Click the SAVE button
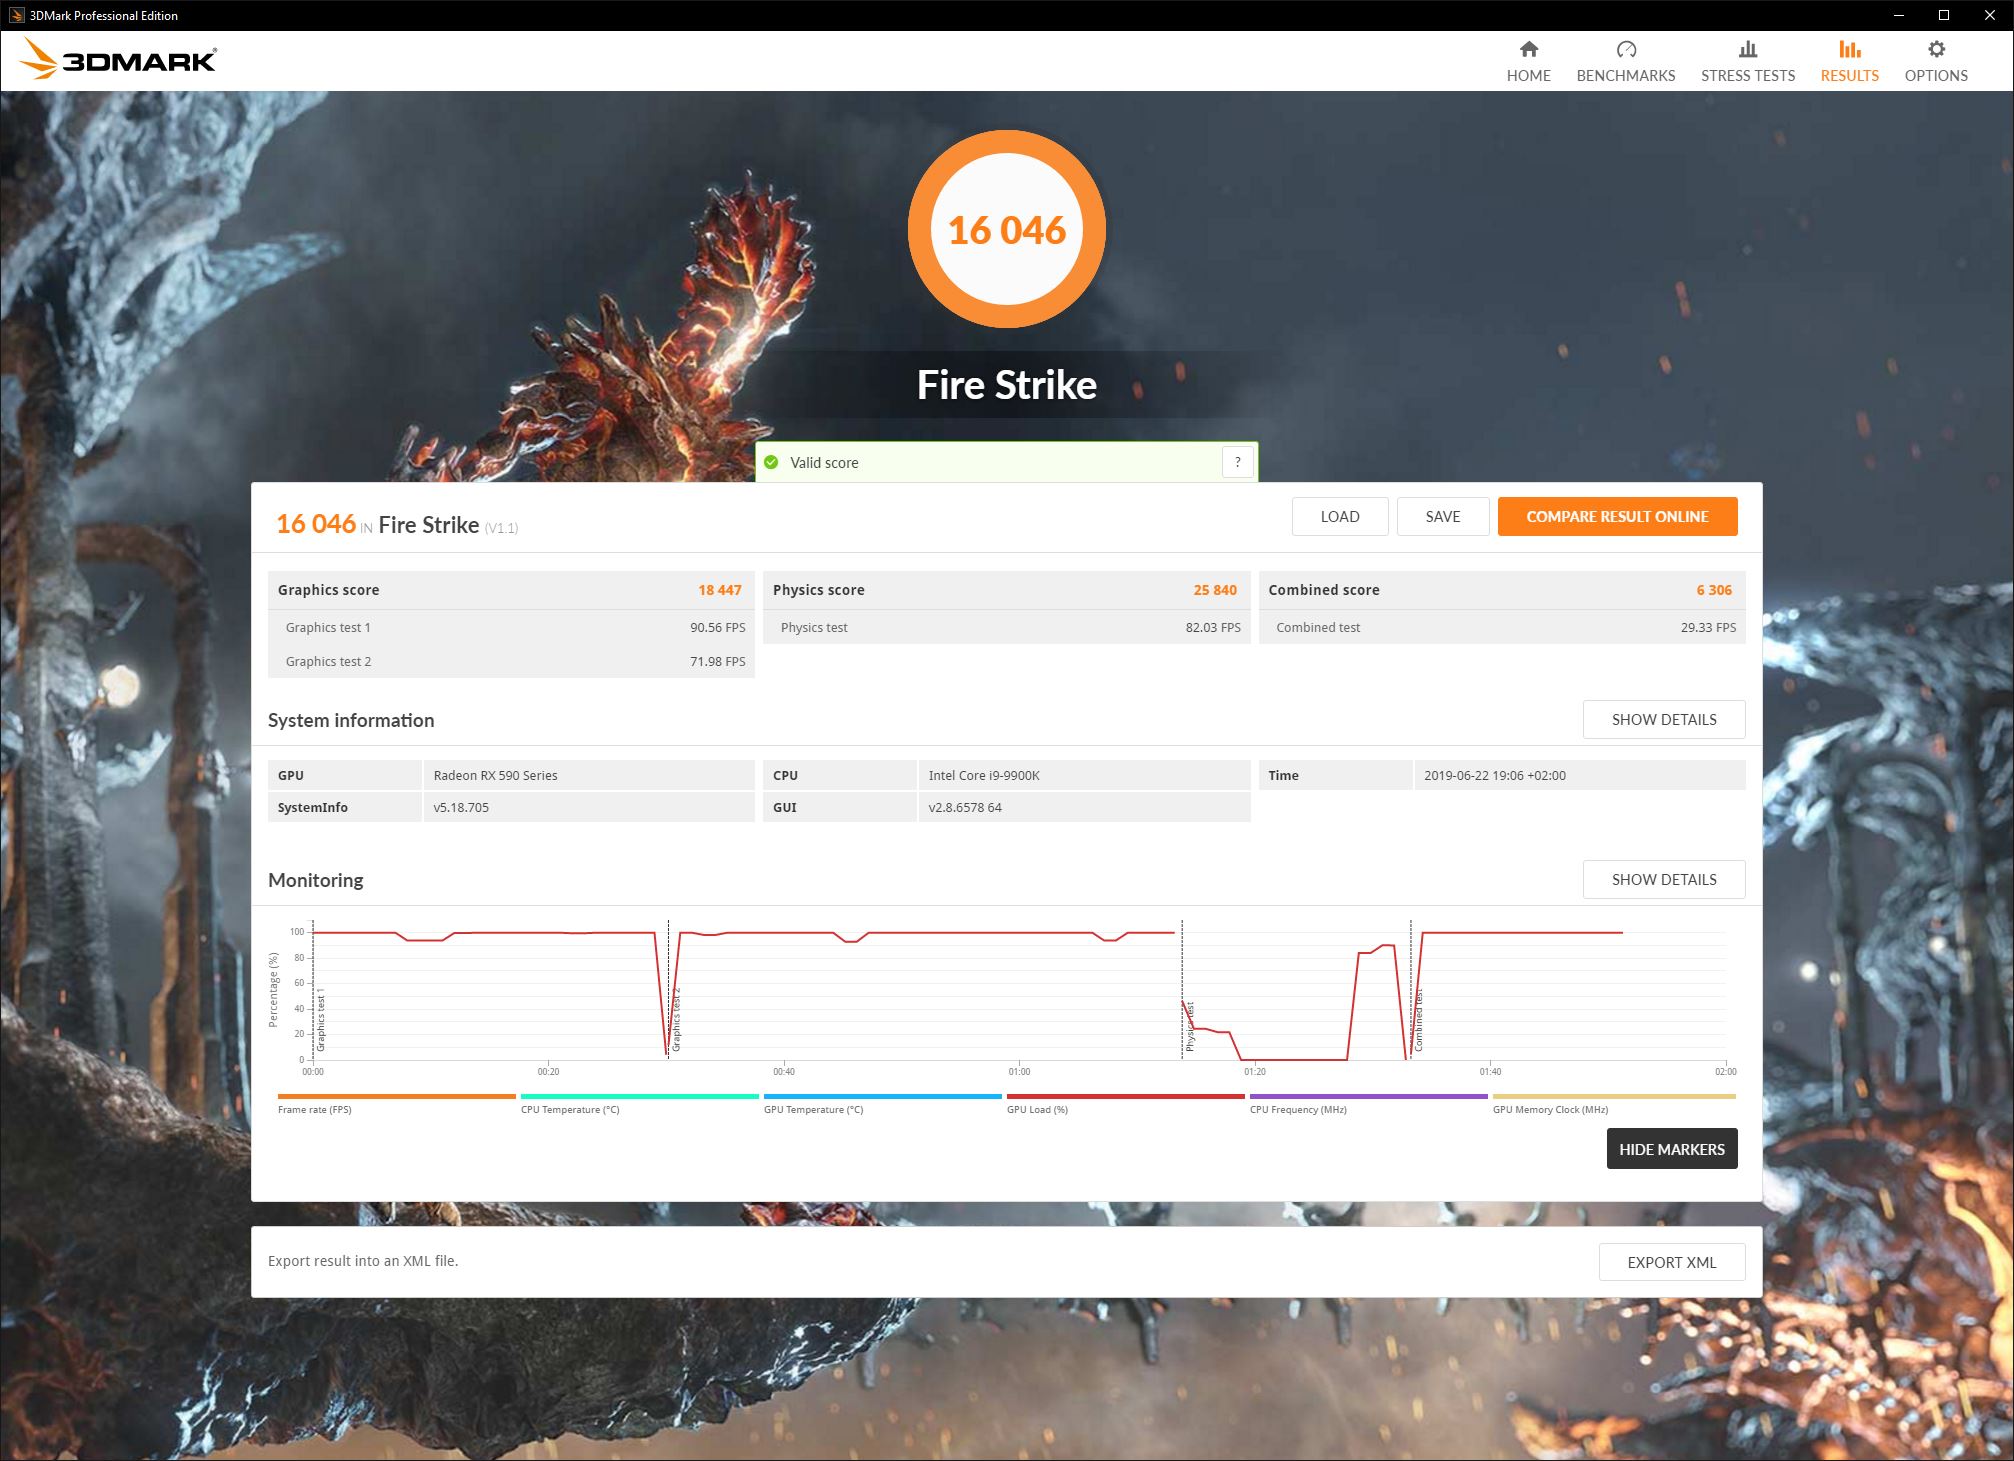Screen dimensions: 2014x1461 [x=1442, y=517]
